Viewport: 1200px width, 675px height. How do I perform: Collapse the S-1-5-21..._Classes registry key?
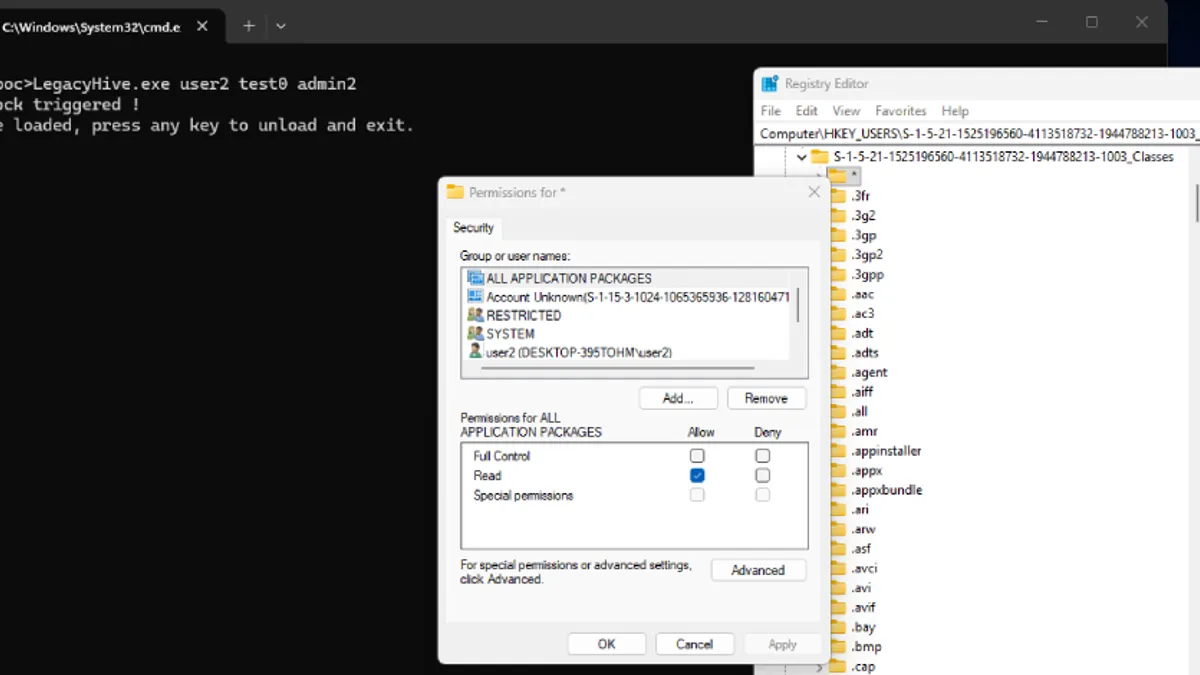(x=801, y=157)
